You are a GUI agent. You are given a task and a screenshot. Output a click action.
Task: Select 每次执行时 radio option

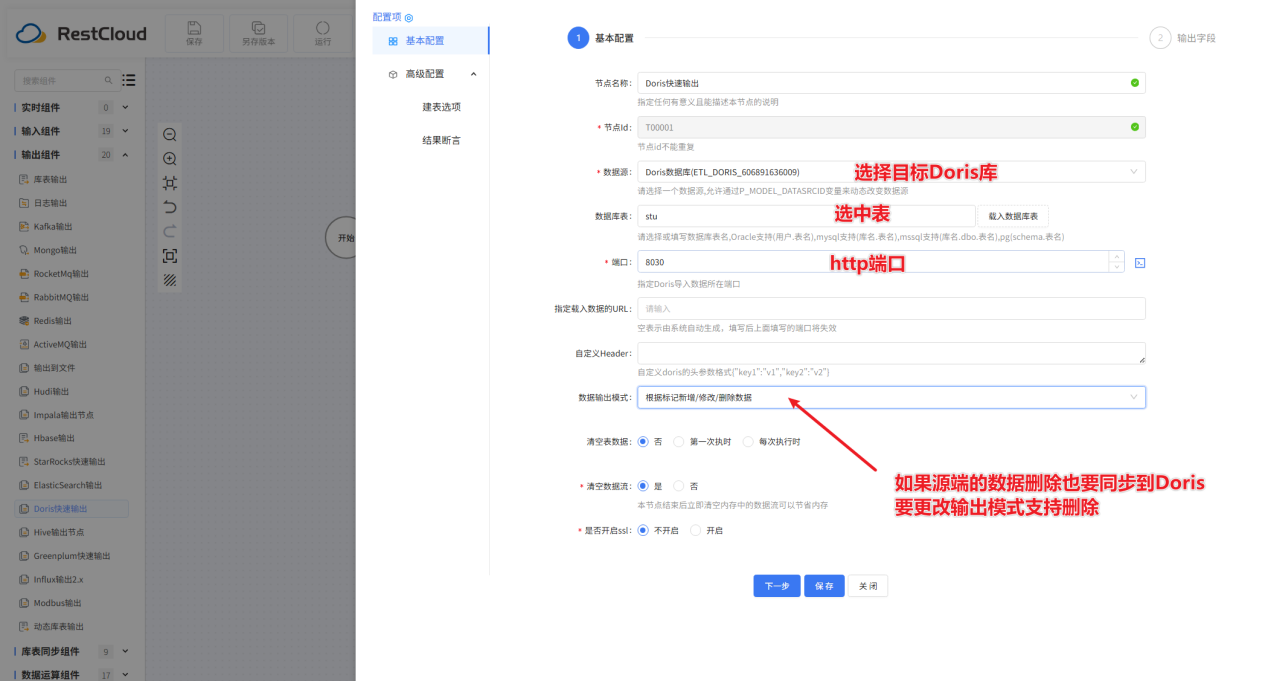point(748,441)
